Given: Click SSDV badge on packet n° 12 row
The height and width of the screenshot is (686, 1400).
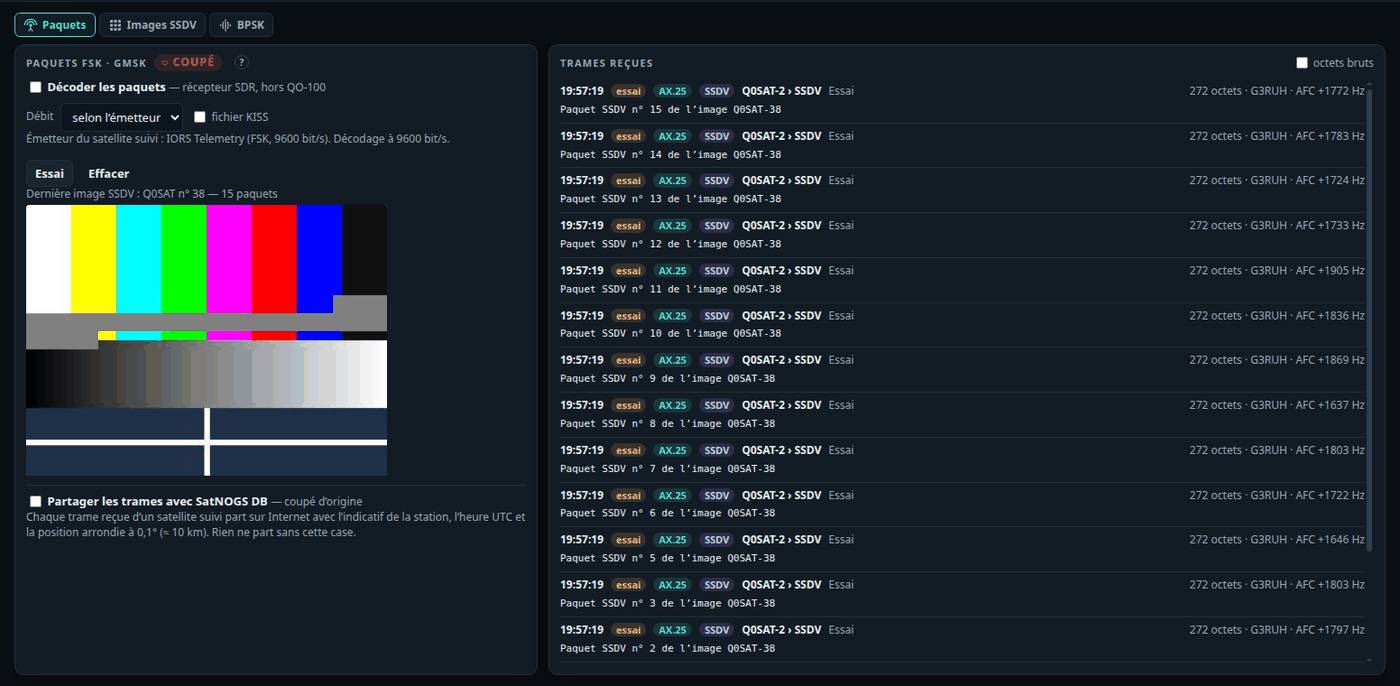Looking at the screenshot, I should click(x=716, y=226).
